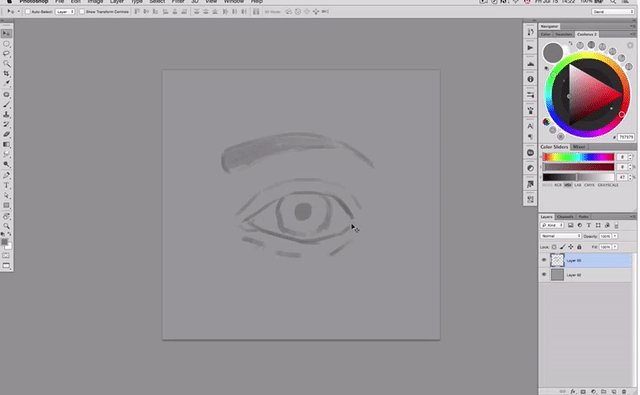The height and width of the screenshot is (395, 640).
Task: Open the layer filter Kind dropdown
Action: pos(552,225)
